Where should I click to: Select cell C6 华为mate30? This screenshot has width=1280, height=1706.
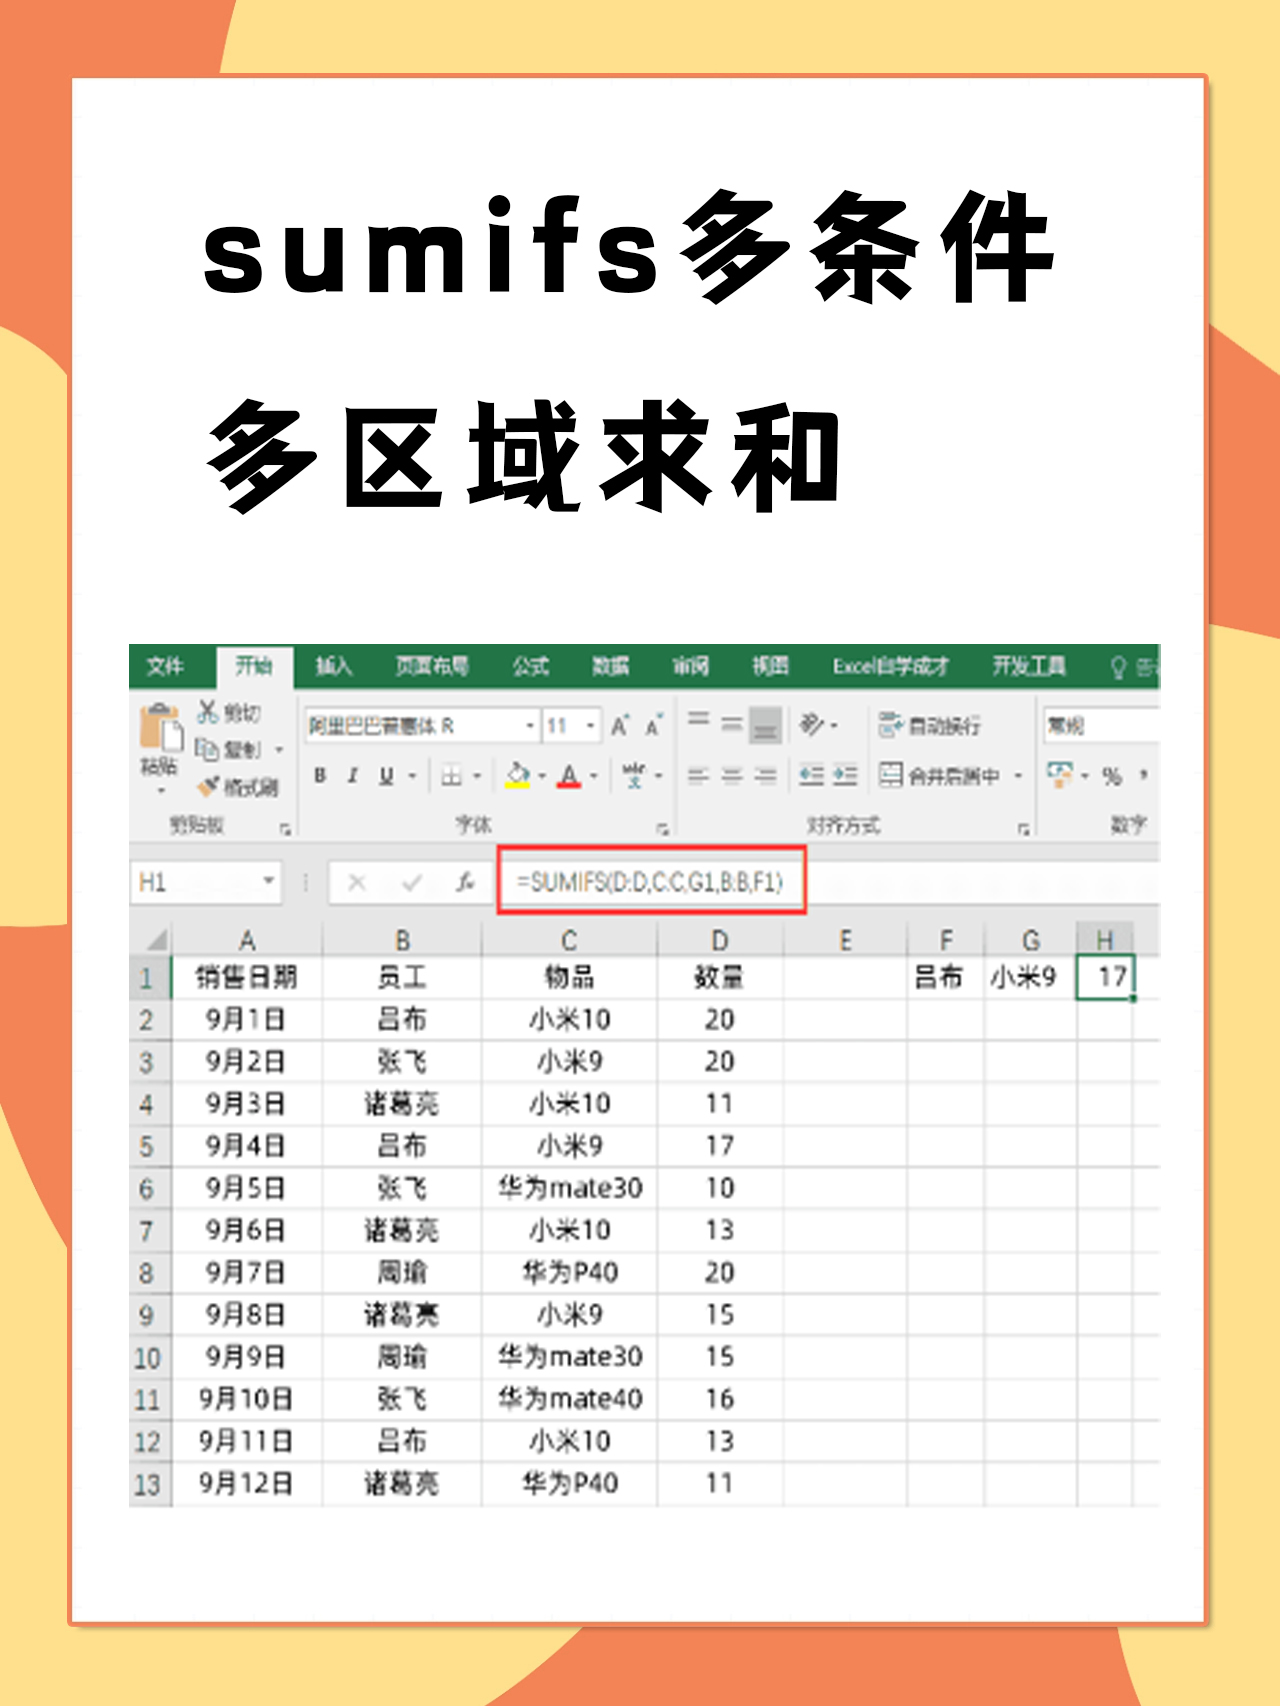570,1188
